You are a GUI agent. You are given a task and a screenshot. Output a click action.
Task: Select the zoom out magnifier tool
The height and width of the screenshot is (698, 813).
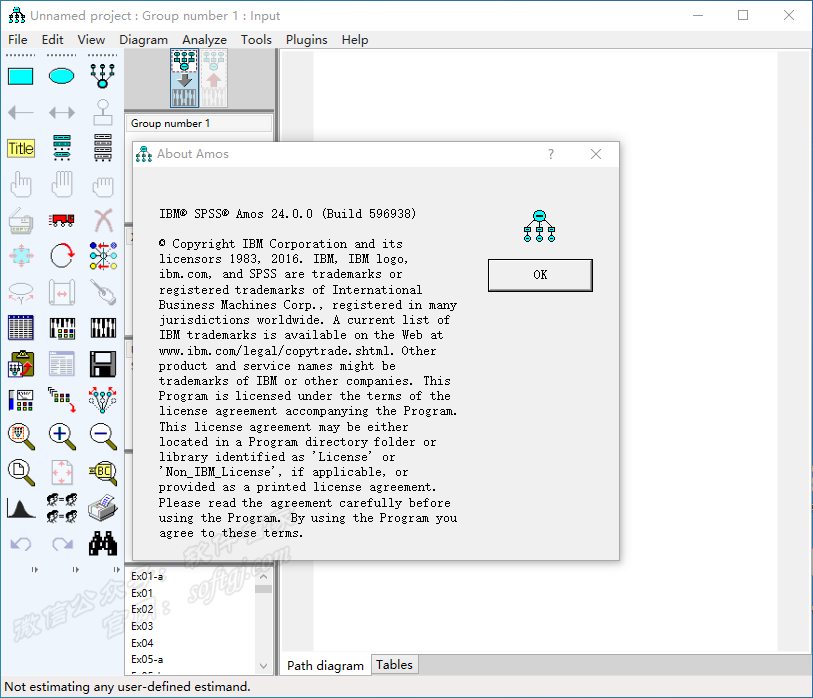(x=103, y=436)
